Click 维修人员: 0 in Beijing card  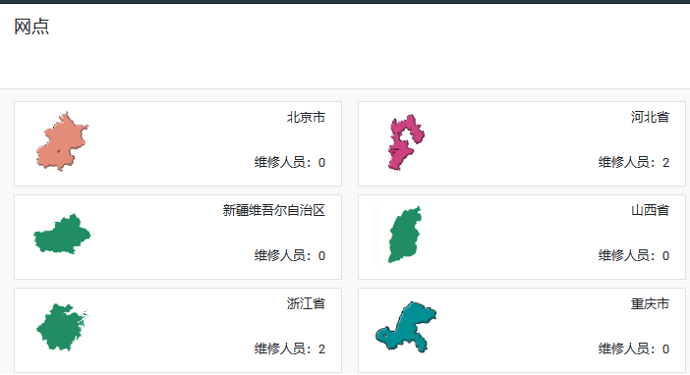click(x=290, y=162)
